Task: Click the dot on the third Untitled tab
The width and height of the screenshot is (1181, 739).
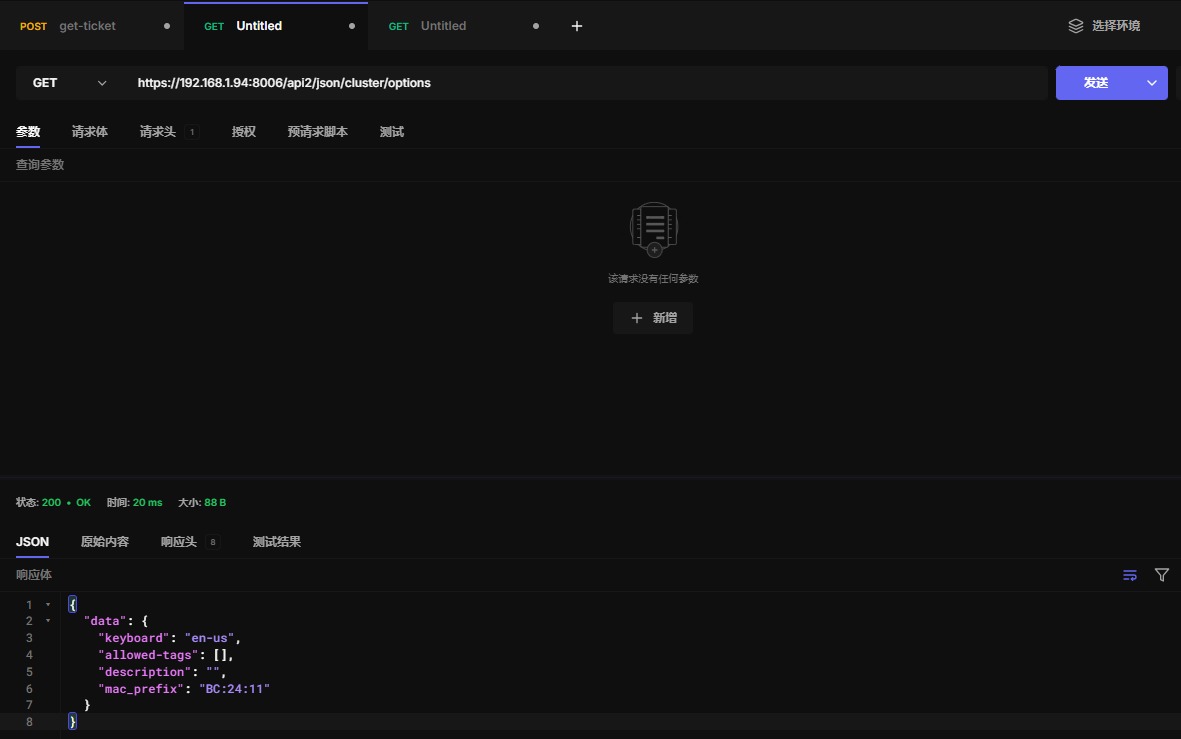Action: point(536,26)
